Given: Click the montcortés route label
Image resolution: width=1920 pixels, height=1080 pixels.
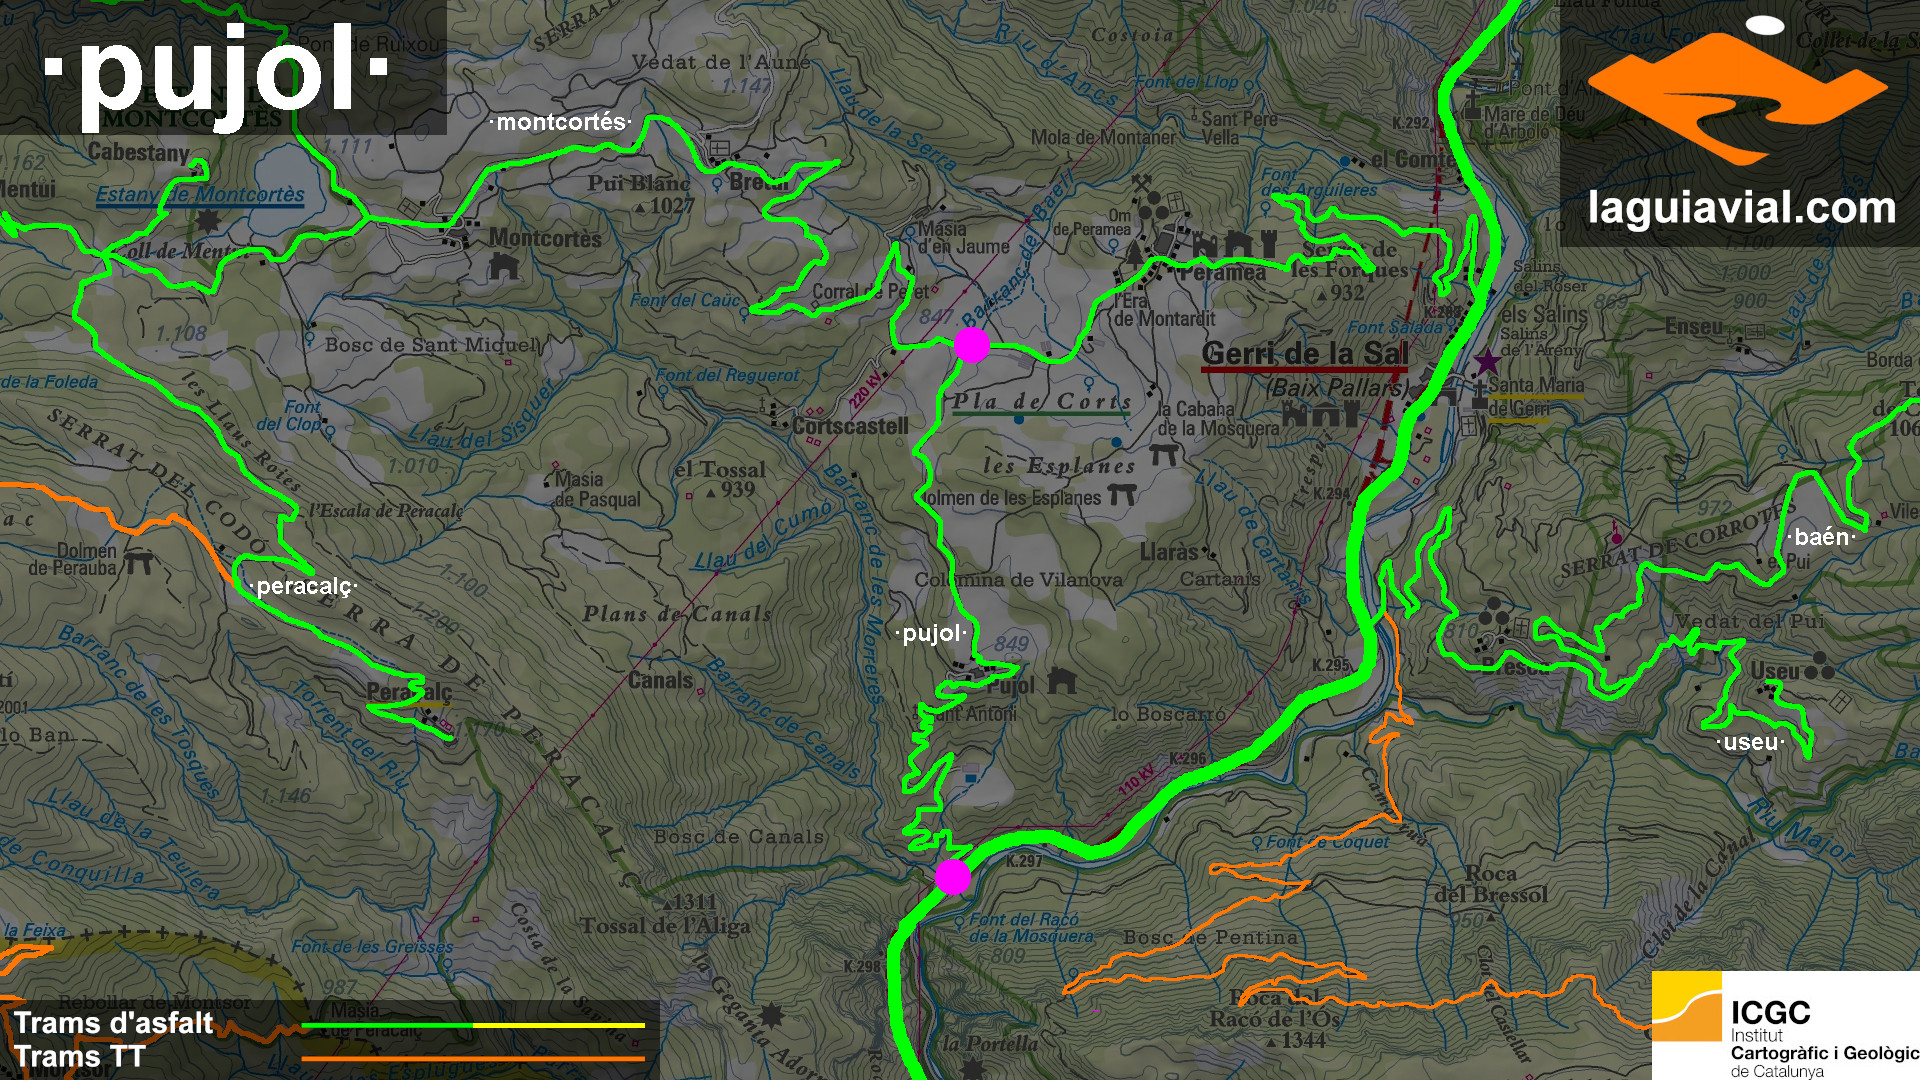Looking at the screenshot, I should coord(560,122).
